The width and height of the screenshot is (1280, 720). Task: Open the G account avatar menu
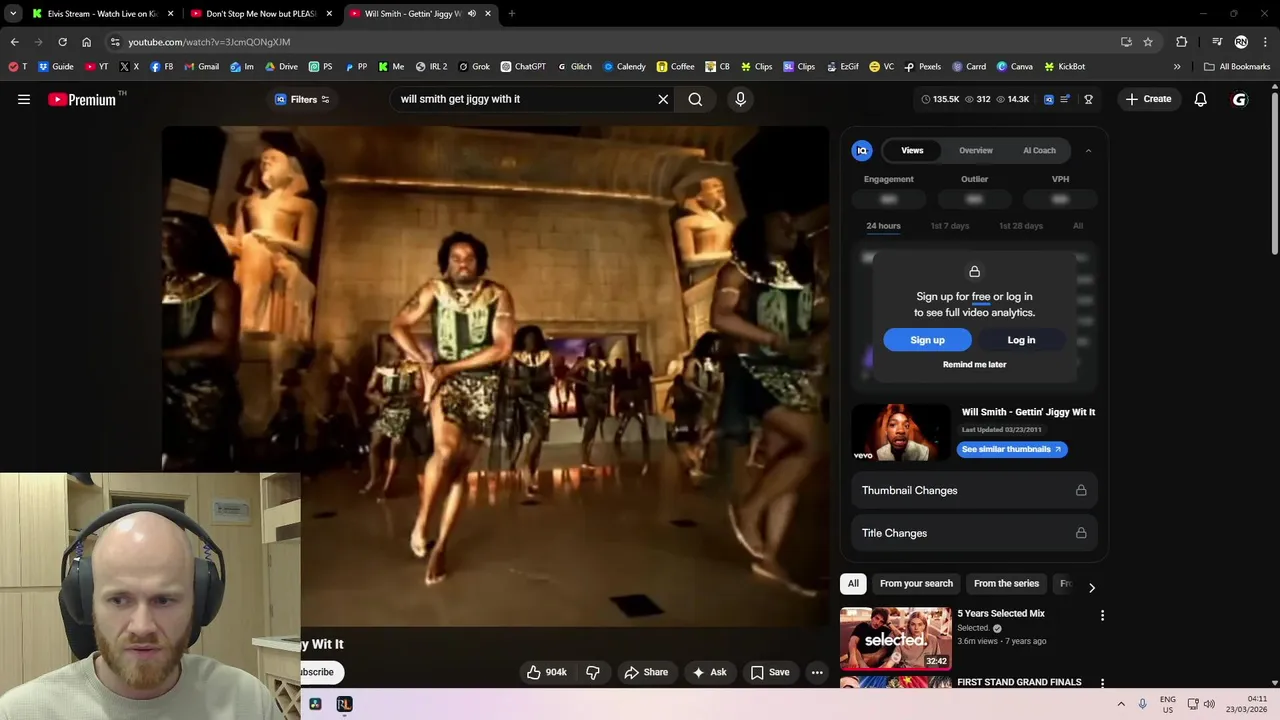(x=1240, y=99)
